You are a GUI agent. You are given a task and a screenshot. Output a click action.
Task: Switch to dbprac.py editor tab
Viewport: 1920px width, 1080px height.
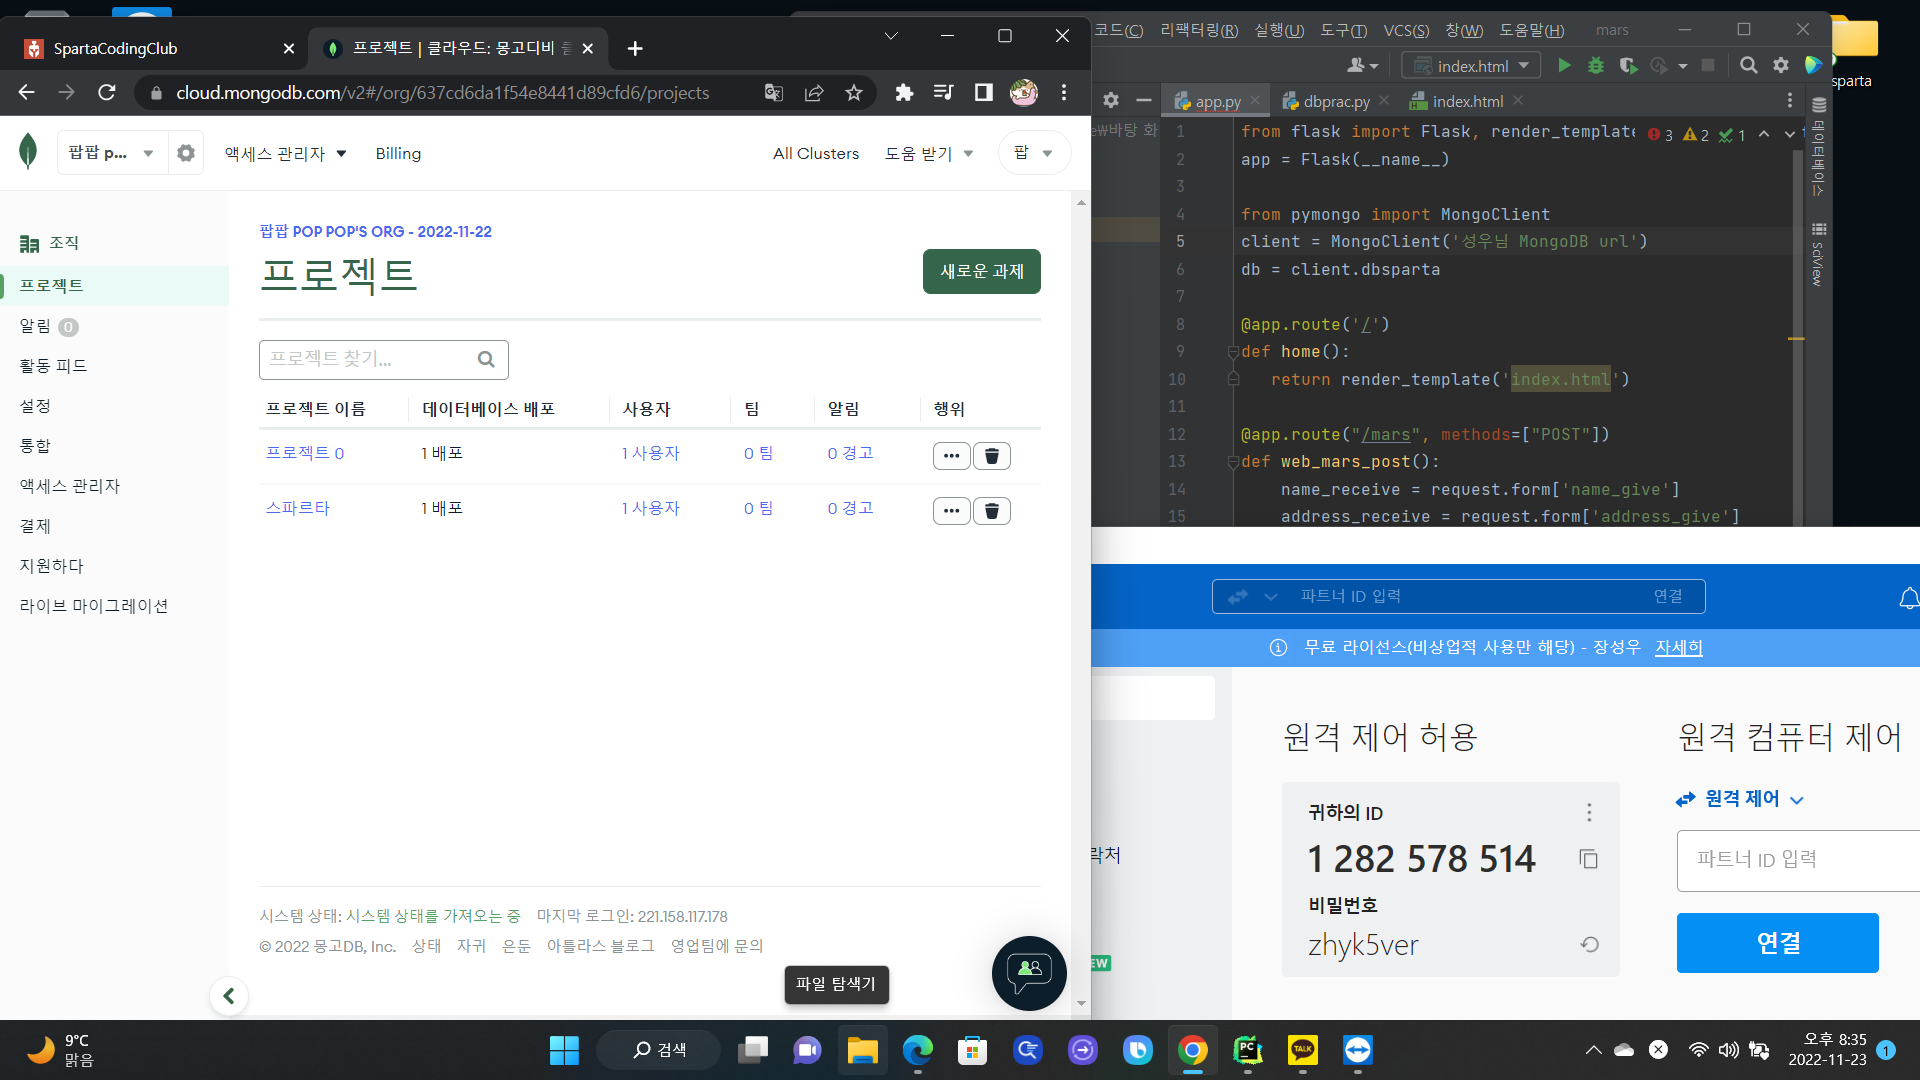[x=1336, y=101]
